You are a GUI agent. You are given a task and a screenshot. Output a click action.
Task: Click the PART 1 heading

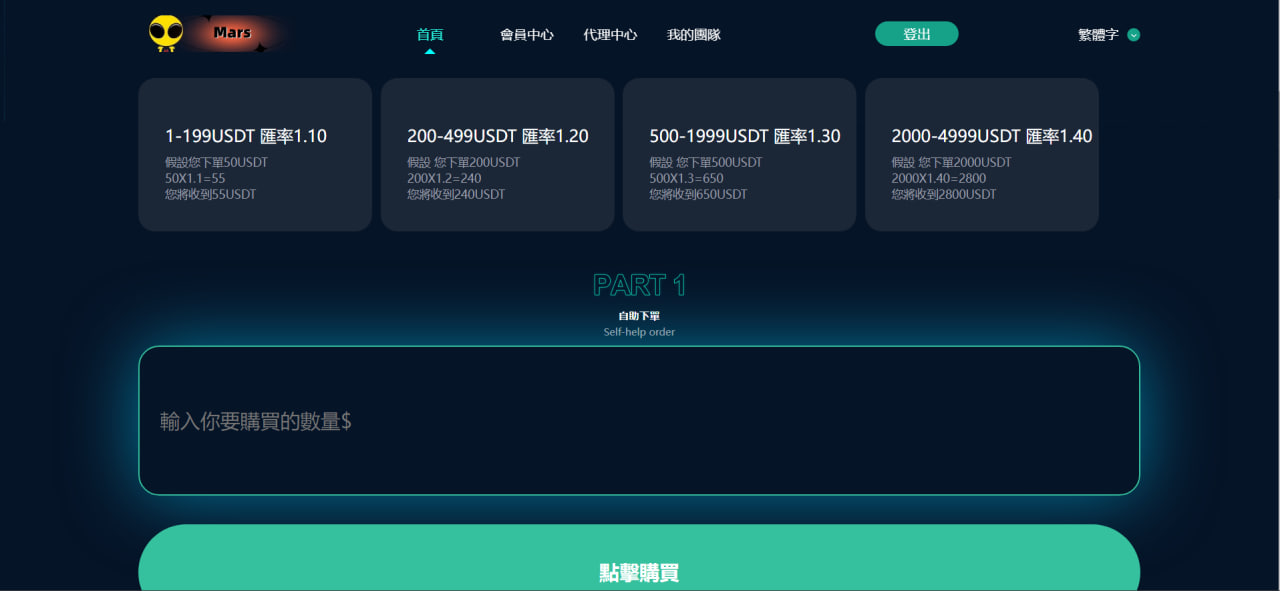pyautogui.click(x=639, y=286)
